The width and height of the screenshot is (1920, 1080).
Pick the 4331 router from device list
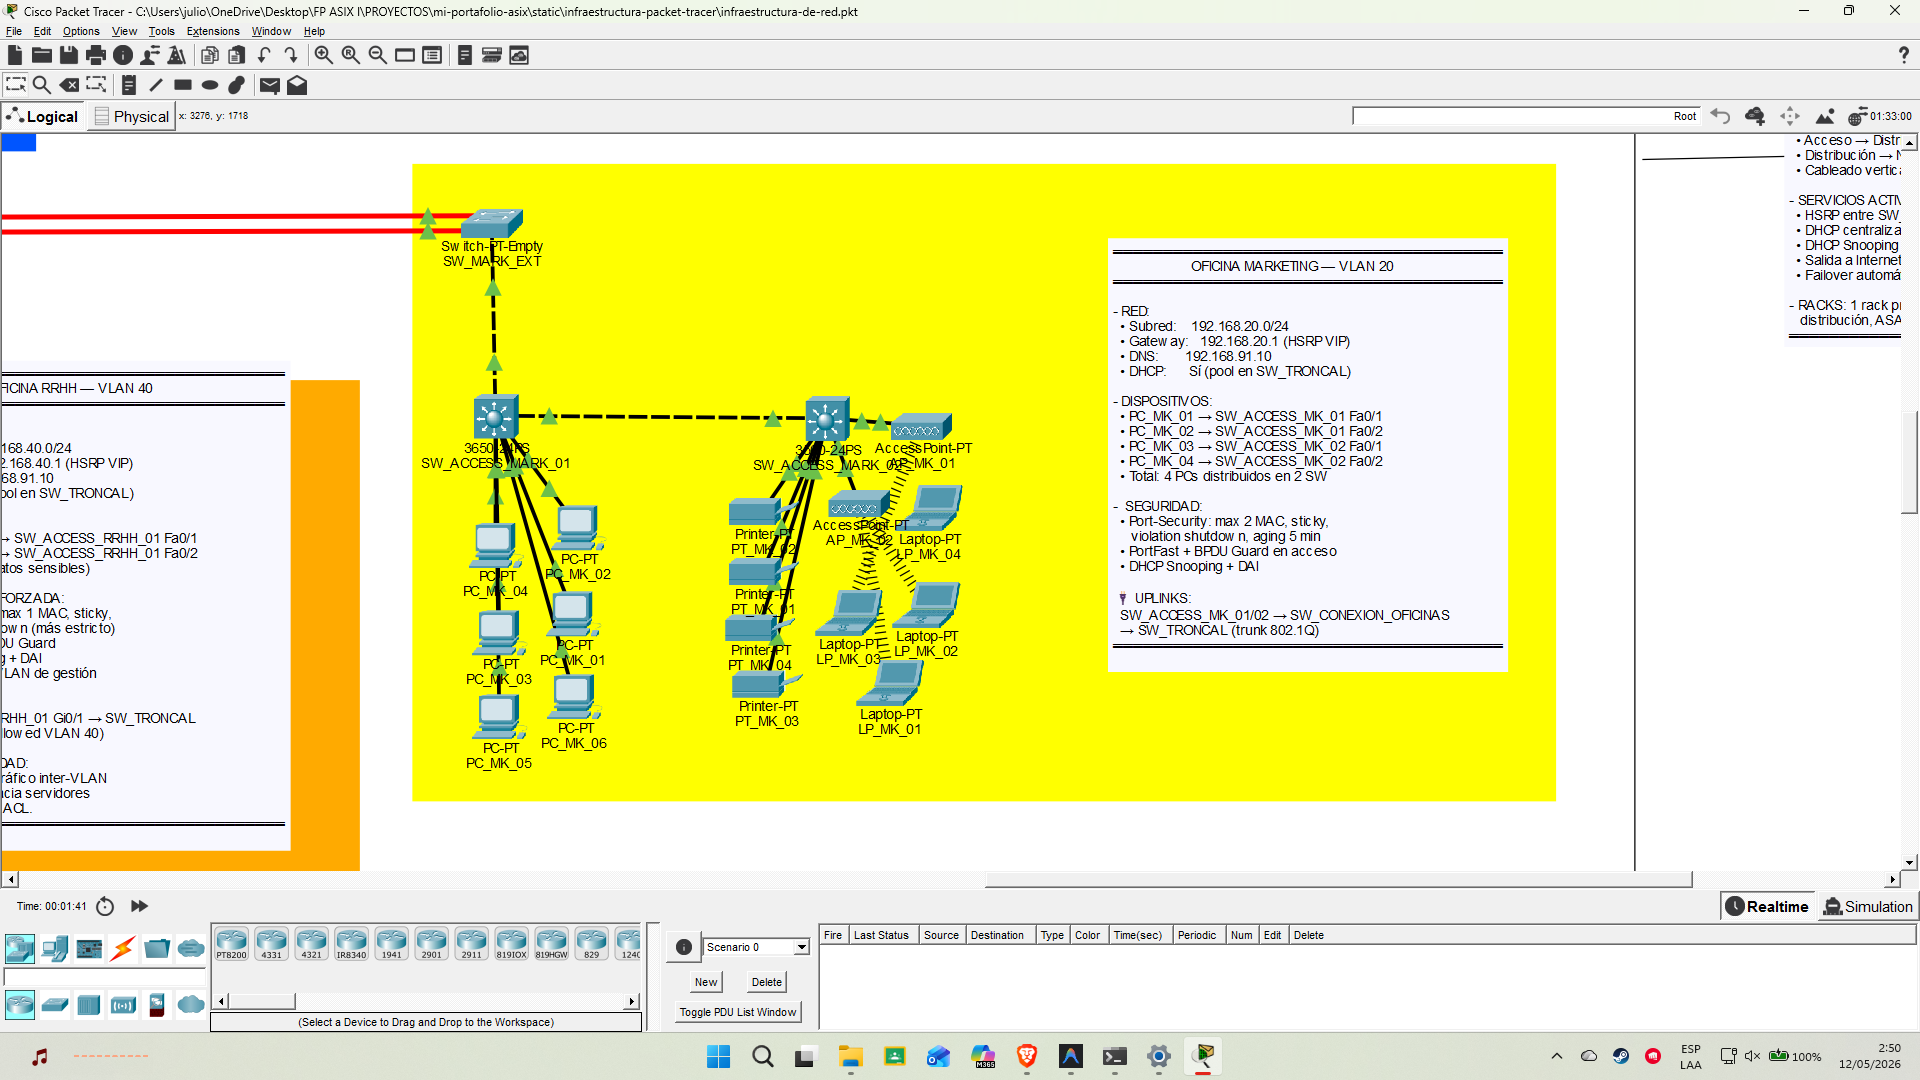pyautogui.click(x=272, y=944)
